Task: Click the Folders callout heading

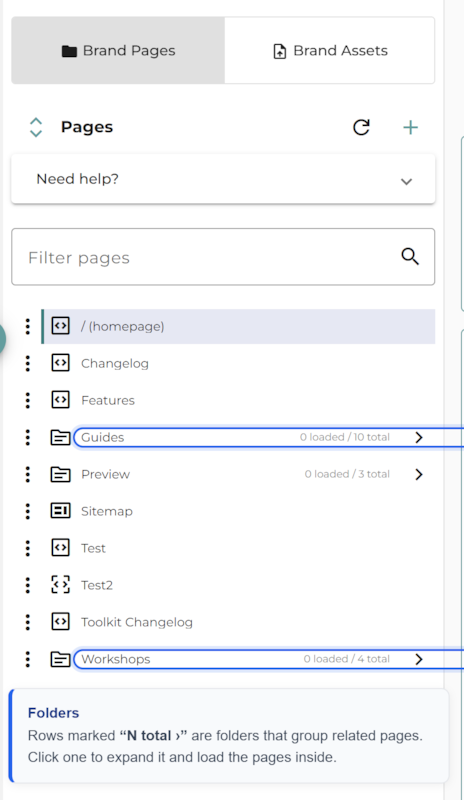Action: tap(54, 713)
